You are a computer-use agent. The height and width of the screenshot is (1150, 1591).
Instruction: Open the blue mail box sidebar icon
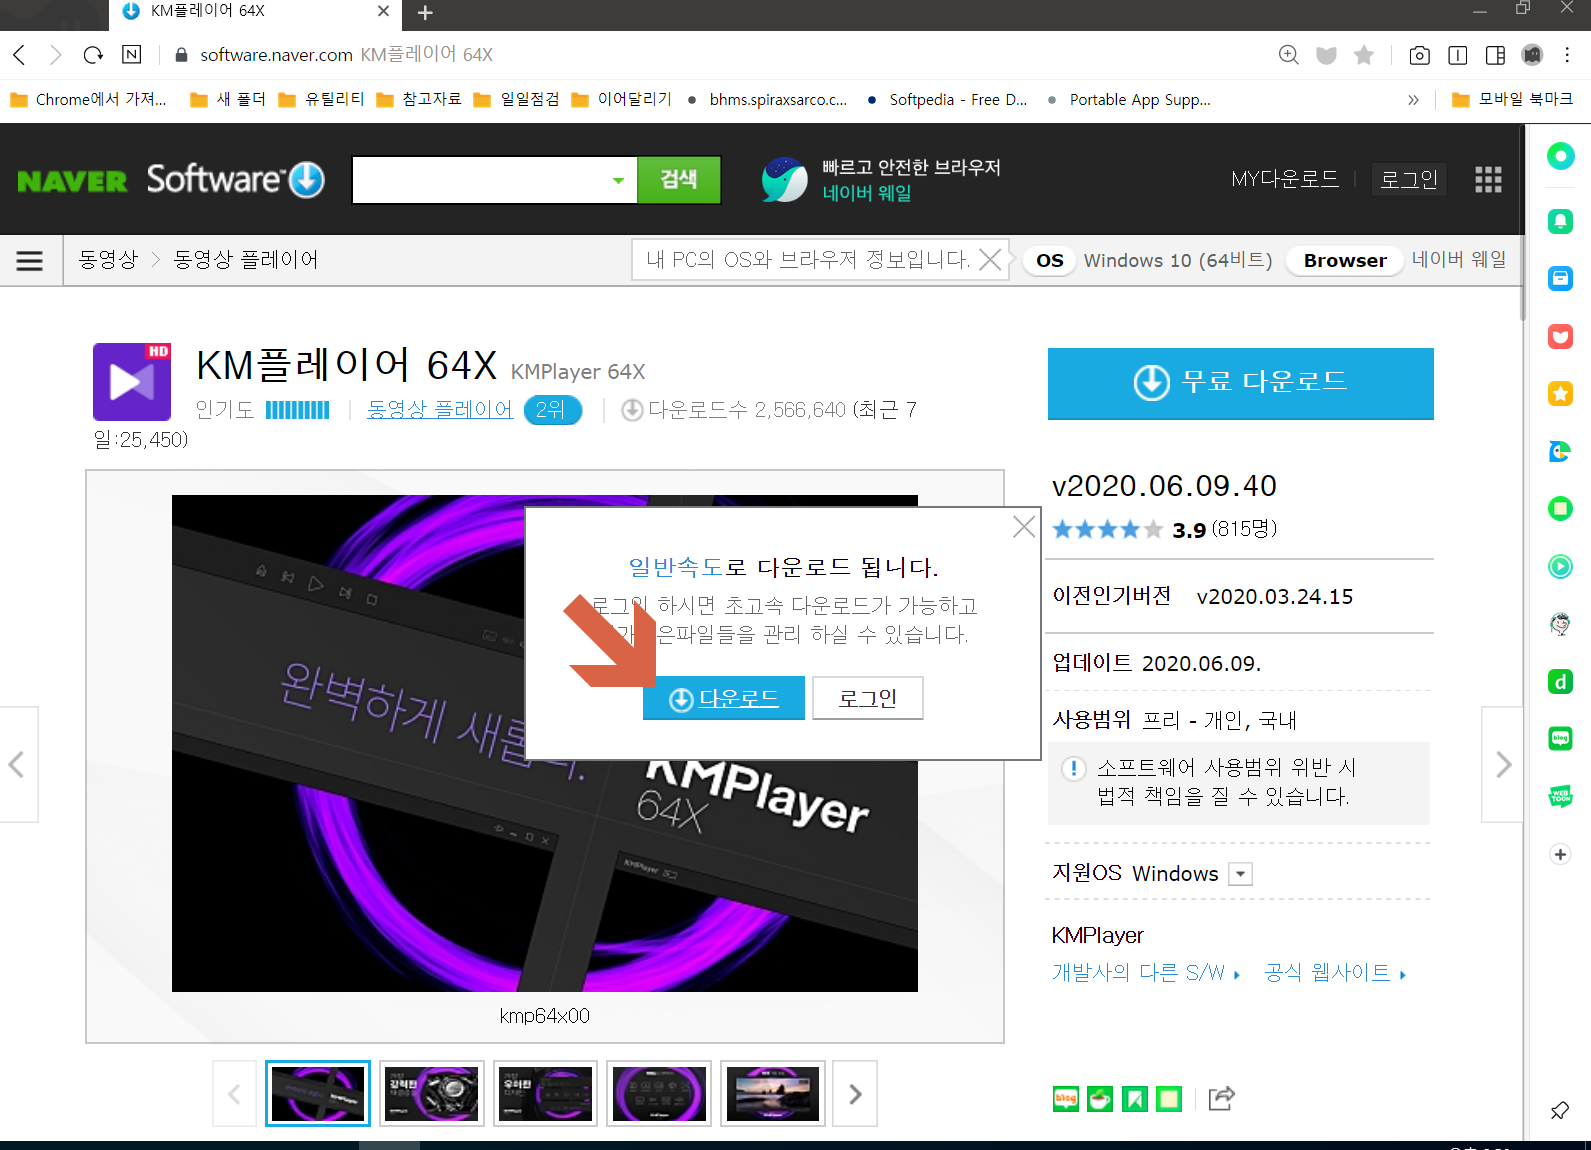(1560, 279)
